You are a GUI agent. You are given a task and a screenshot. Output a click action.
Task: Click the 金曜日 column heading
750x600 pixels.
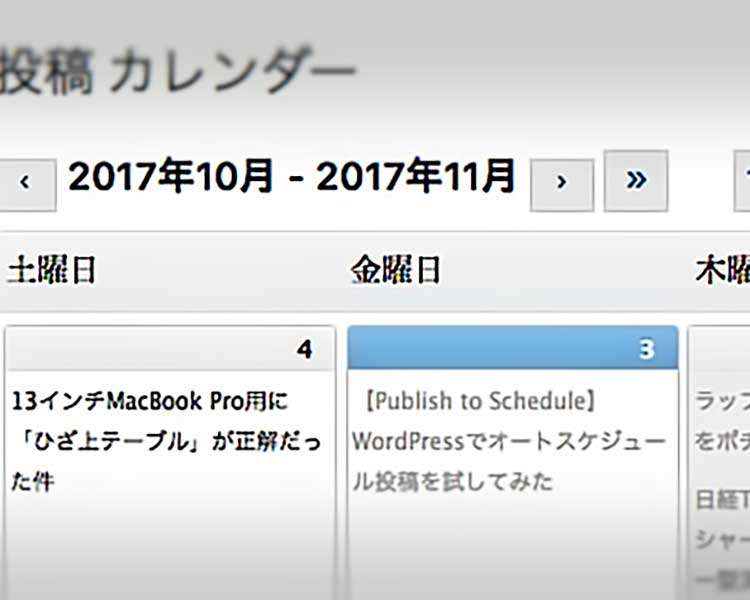(395, 270)
